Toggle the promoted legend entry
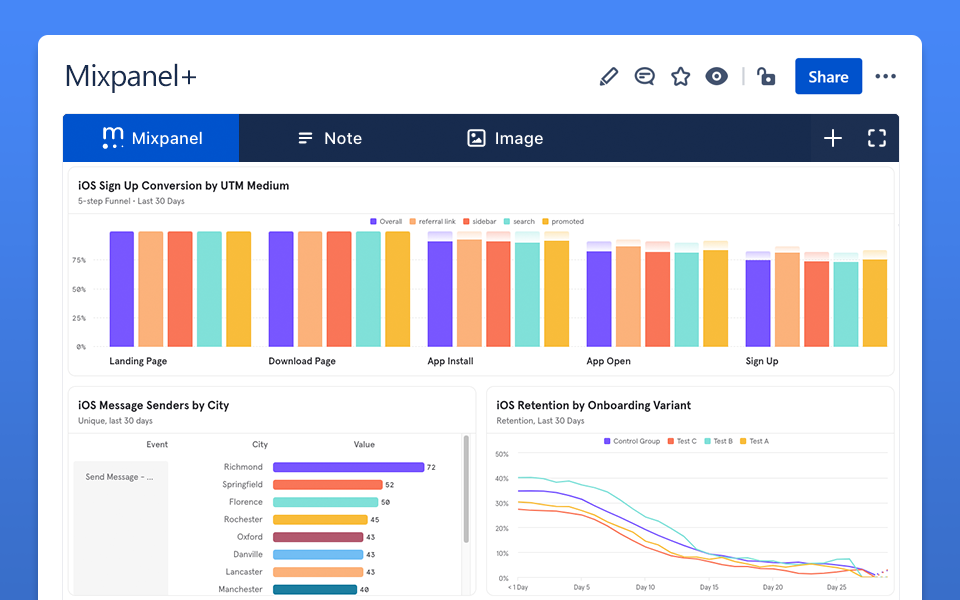Viewport: 960px width, 600px height. pos(563,222)
